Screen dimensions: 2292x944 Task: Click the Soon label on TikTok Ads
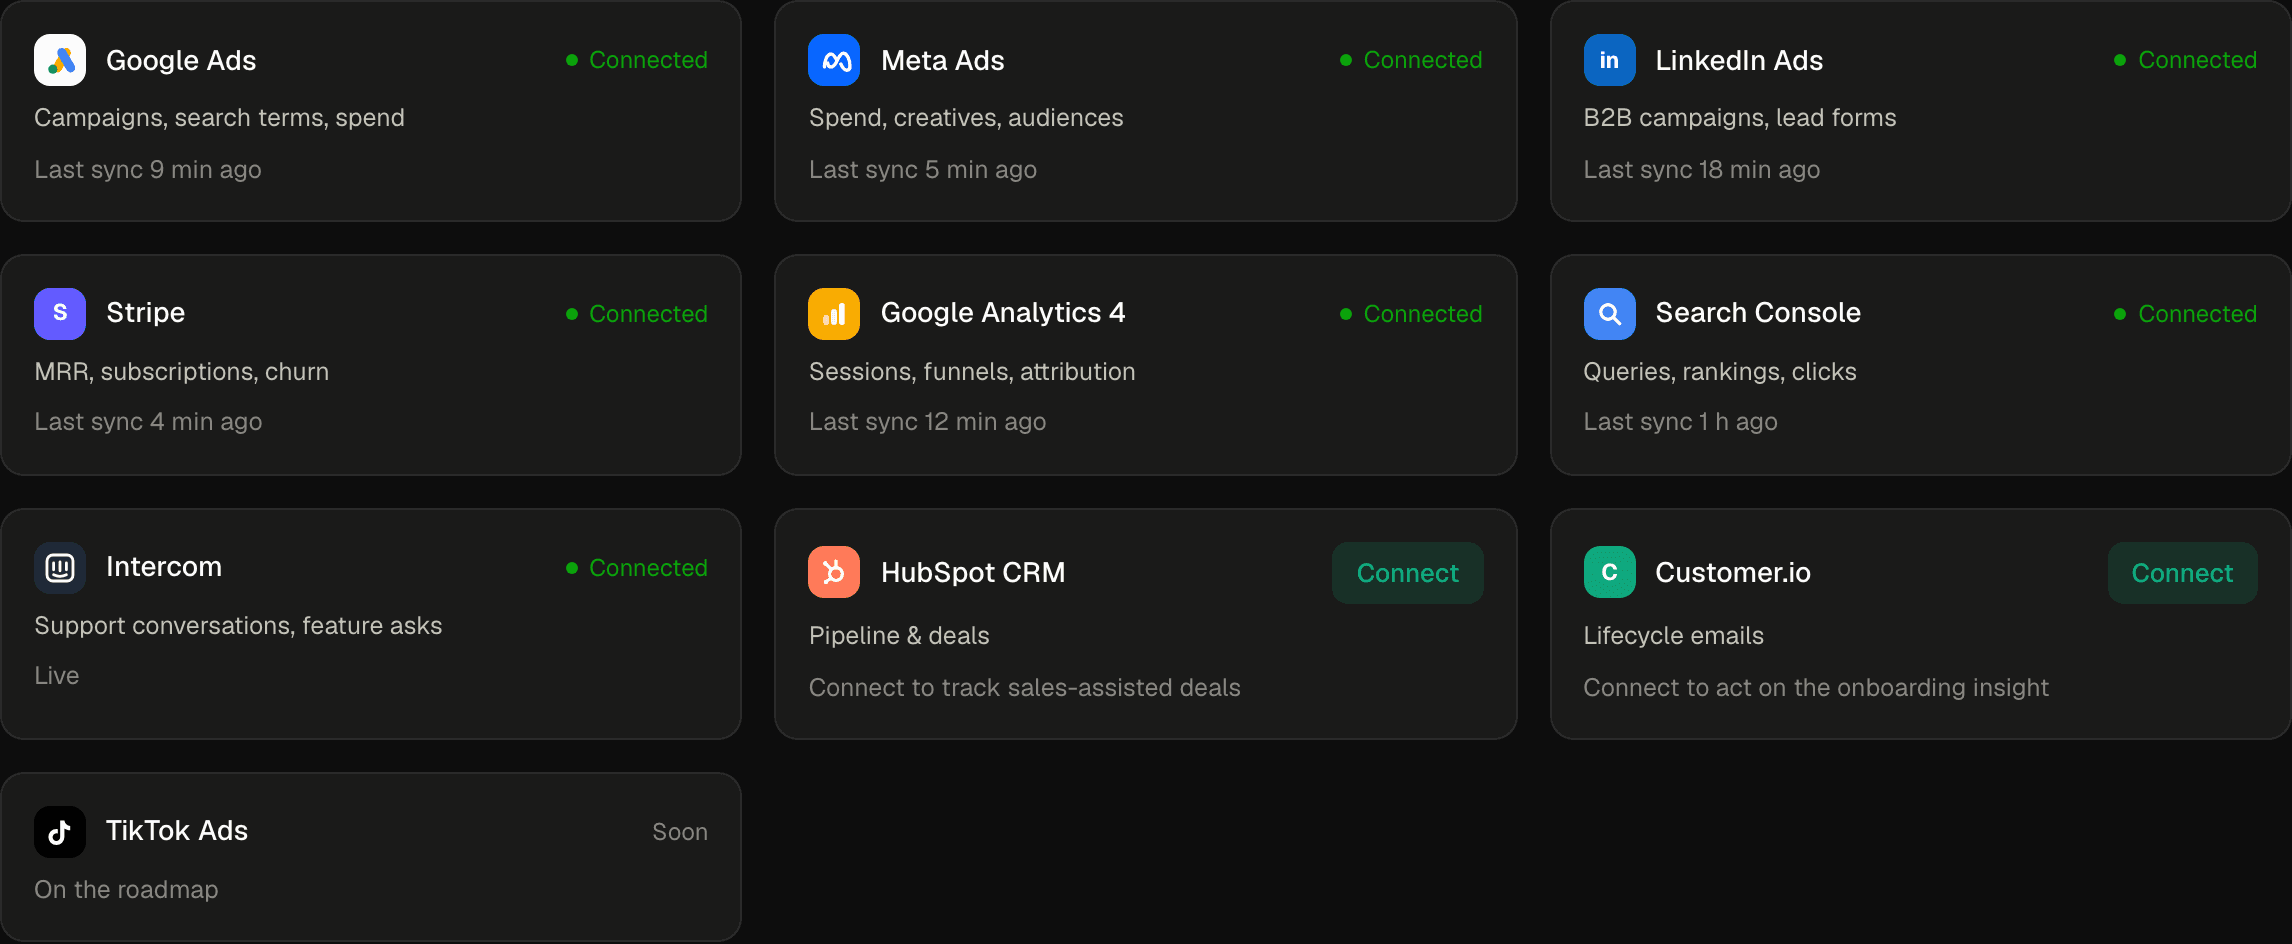(x=680, y=832)
